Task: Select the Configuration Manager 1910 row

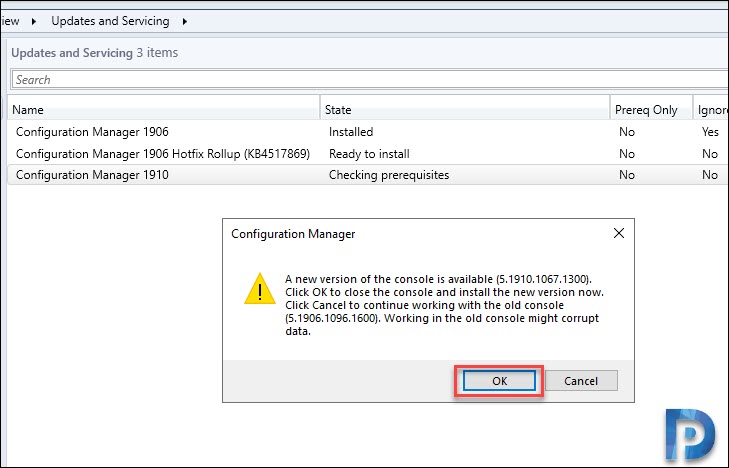Action: coord(367,175)
